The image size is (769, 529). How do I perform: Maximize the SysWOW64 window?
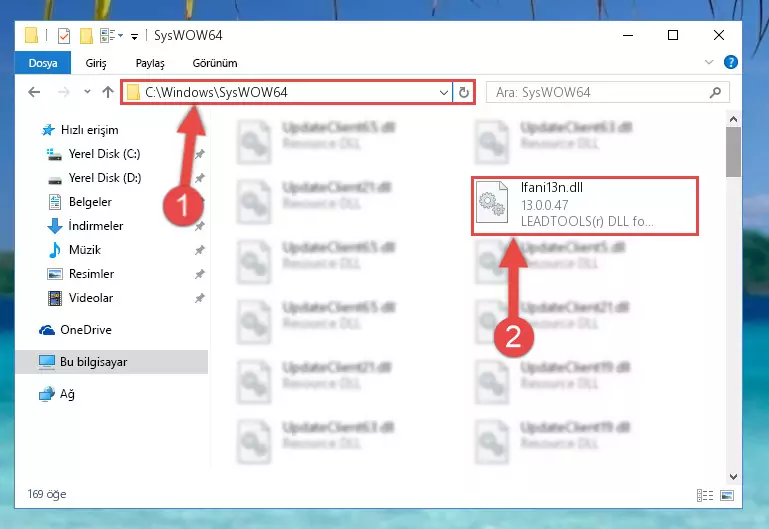[673, 35]
